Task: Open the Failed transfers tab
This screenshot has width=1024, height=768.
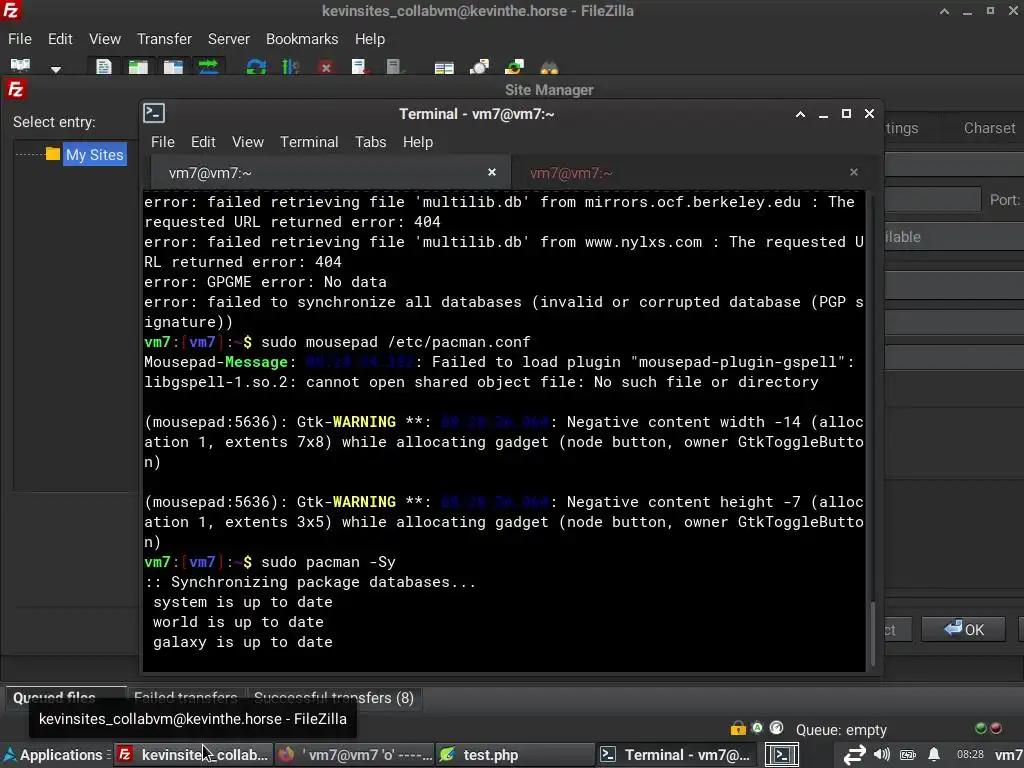Action: [185, 697]
